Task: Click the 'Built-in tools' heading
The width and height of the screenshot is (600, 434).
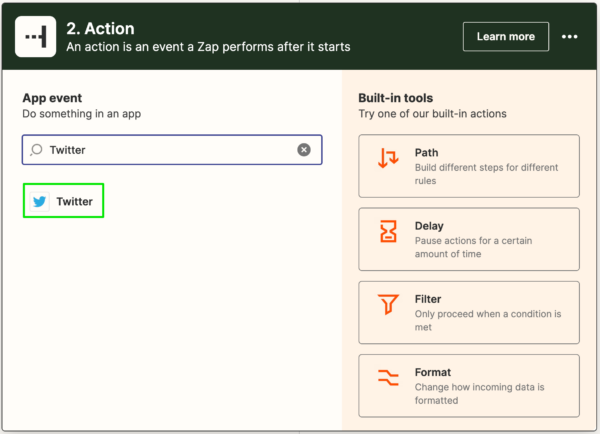Action: pos(395,98)
